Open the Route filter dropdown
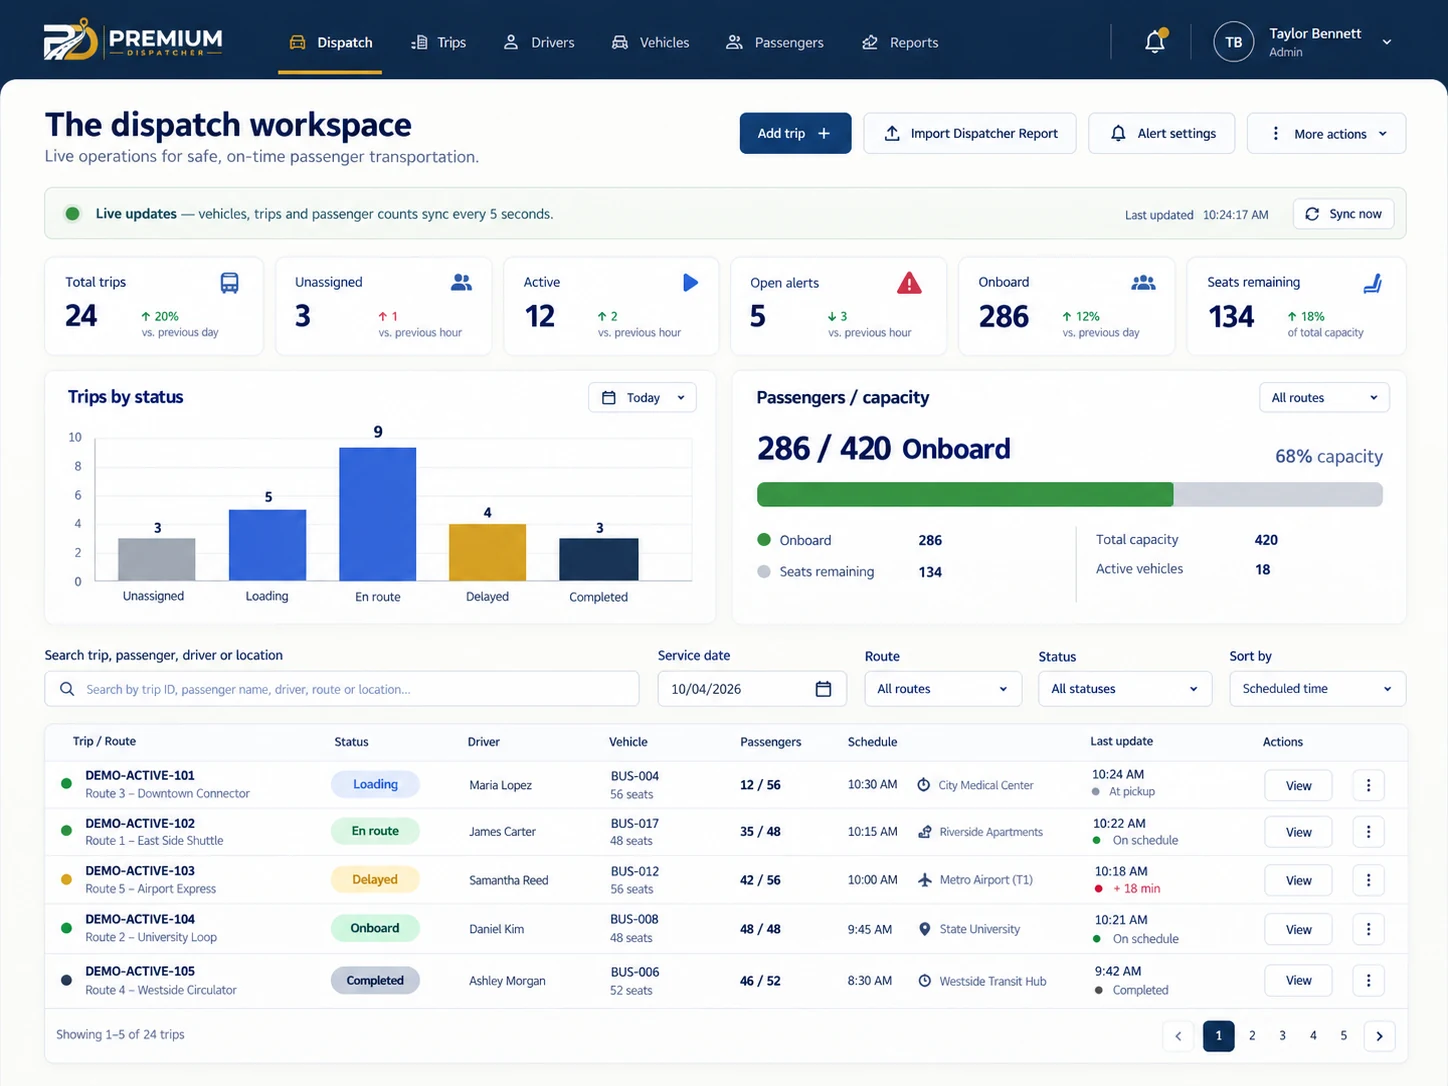Viewport: 1448px width, 1086px height. click(x=943, y=689)
